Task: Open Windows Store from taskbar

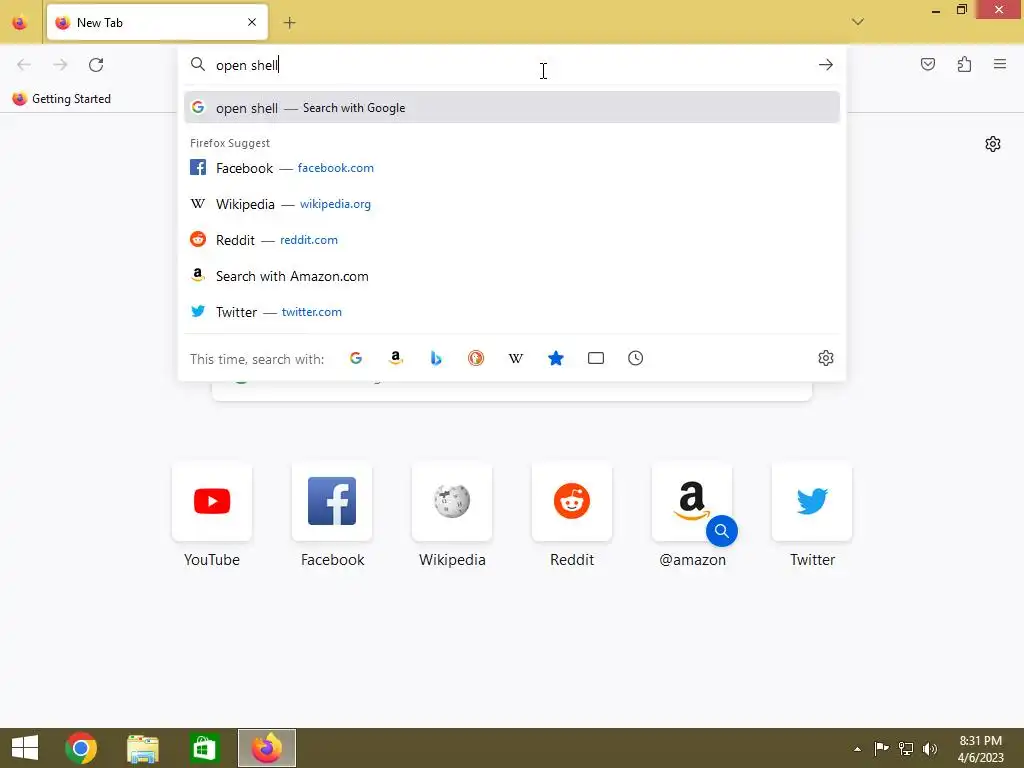Action: pos(204,748)
